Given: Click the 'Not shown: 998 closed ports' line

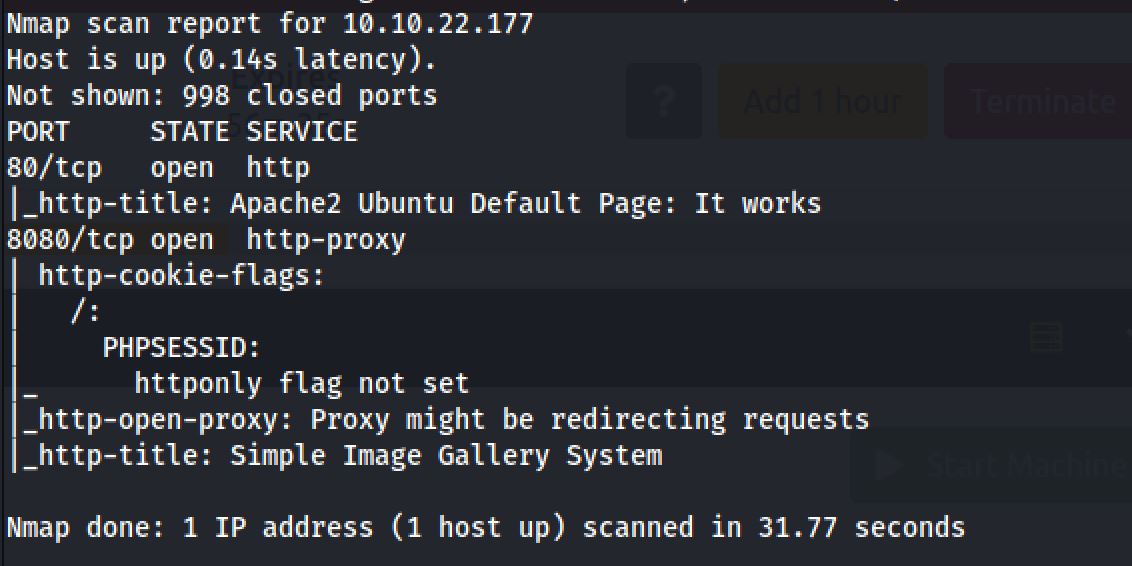Looking at the screenshot, I should tap(222, 96).
